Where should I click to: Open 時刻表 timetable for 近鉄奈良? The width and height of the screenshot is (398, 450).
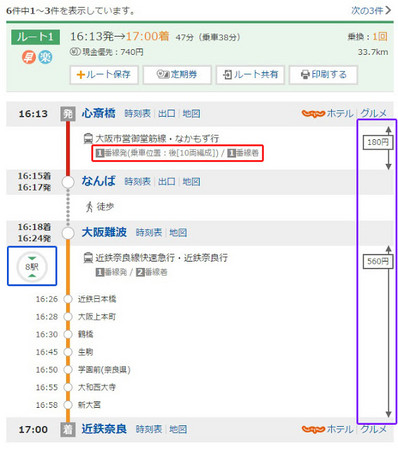[x=149, y=429]
